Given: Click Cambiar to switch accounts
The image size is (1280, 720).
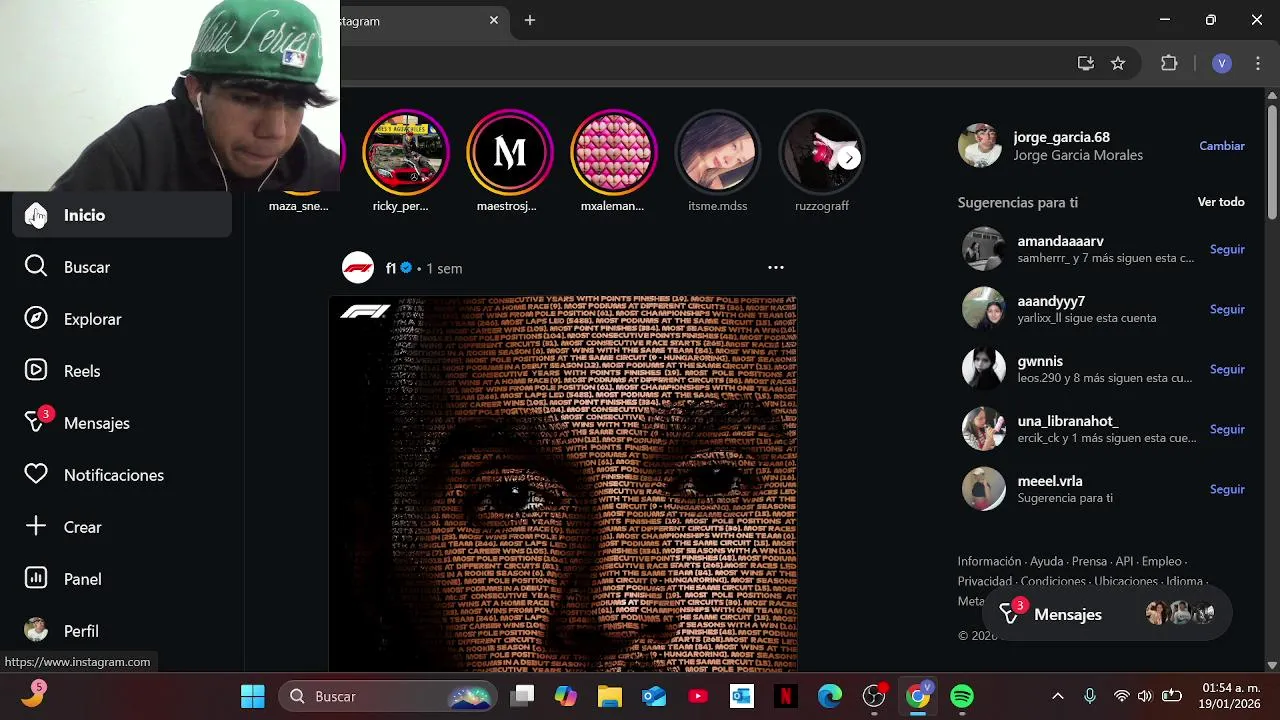Looking at the screenshot, I should click(1222, 146).
